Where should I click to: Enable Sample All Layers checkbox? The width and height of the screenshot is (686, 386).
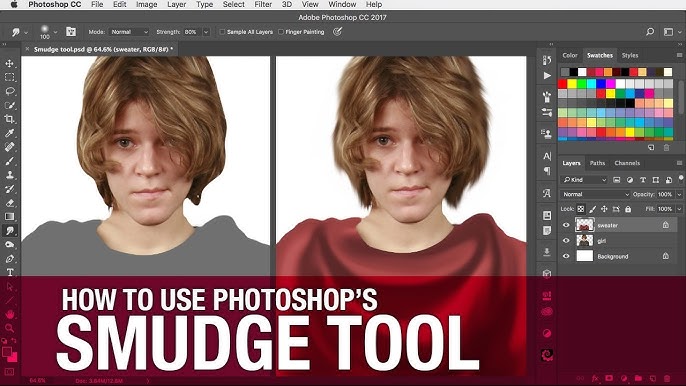[222, 32]
